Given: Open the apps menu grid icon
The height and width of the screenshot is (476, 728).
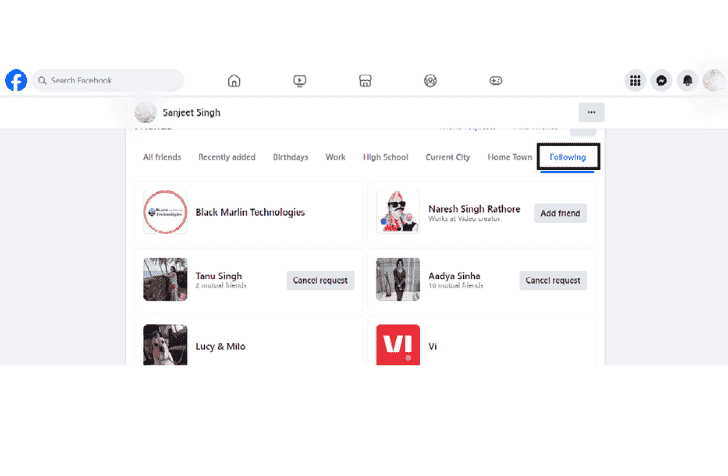Looking at the screenshot, I should point(635,81).
